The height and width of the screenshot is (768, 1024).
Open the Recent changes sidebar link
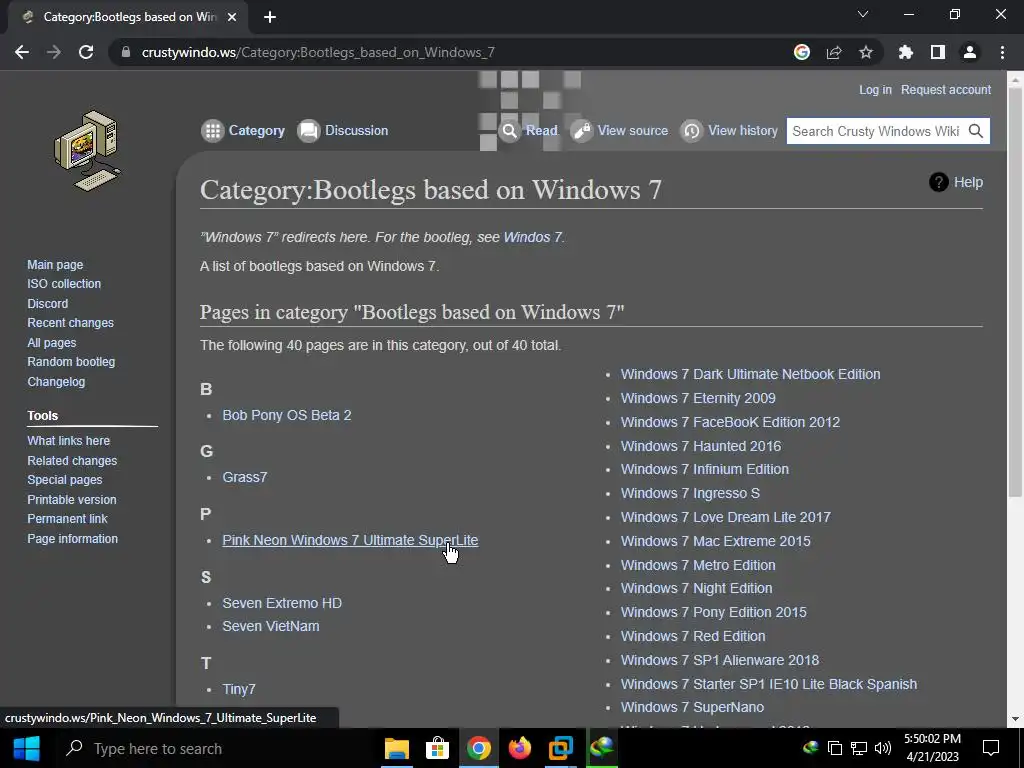tap(71, 323)
